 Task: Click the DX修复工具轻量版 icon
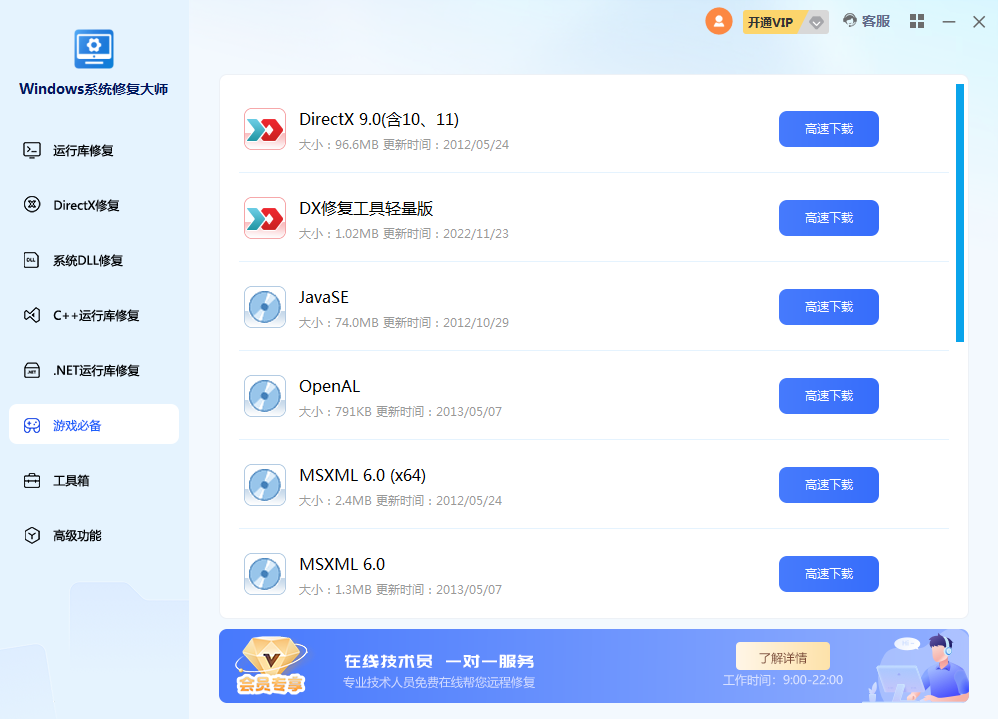265,218
